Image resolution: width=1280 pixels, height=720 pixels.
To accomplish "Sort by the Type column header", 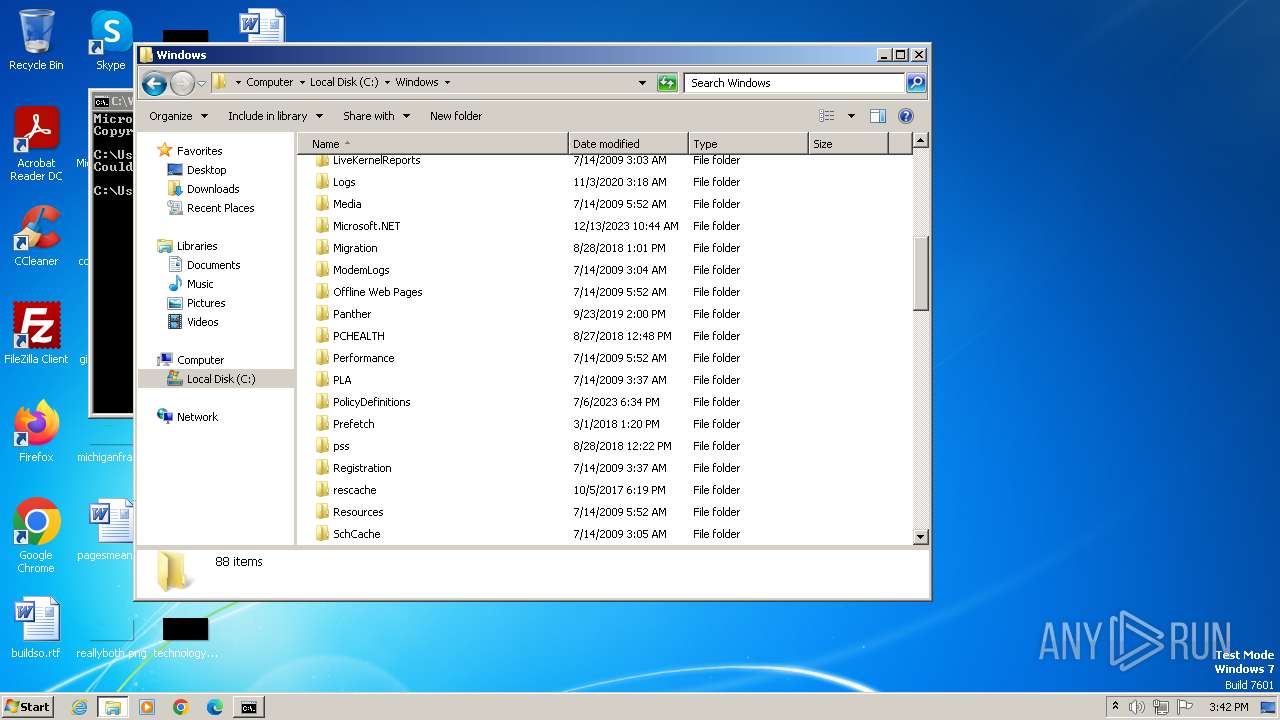I will [x=748, y=144].
